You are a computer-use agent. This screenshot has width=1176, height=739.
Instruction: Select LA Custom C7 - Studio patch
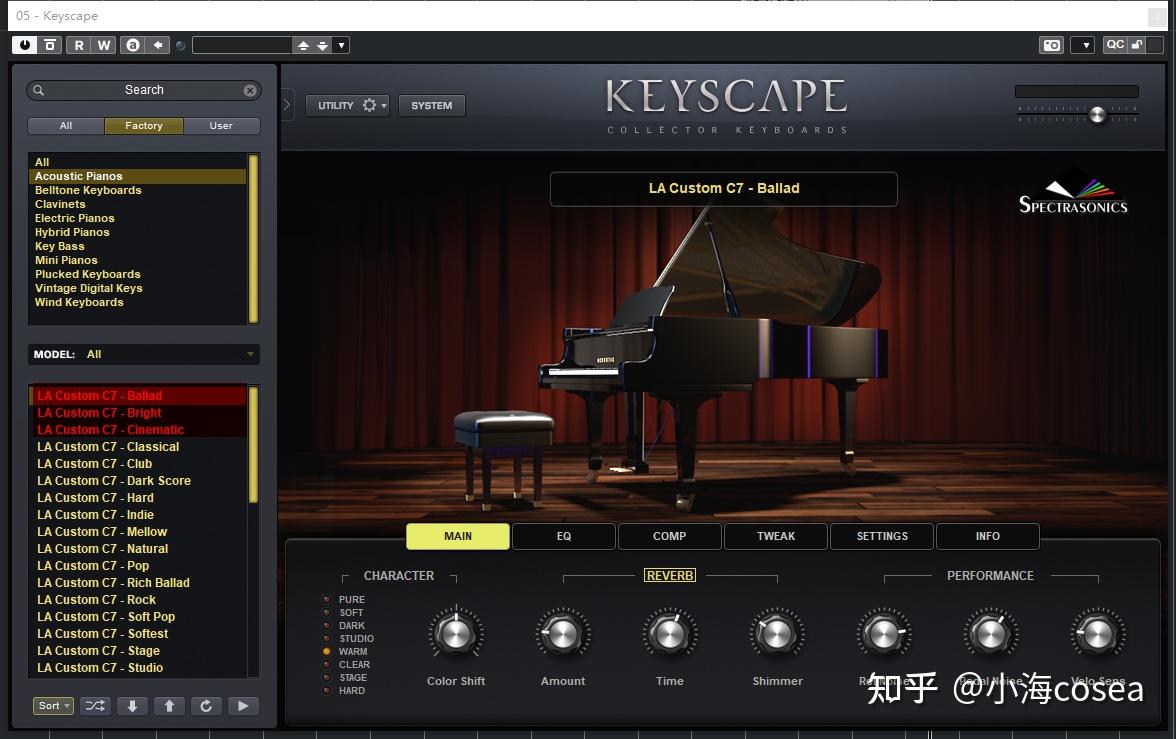[x=139, y=668]
